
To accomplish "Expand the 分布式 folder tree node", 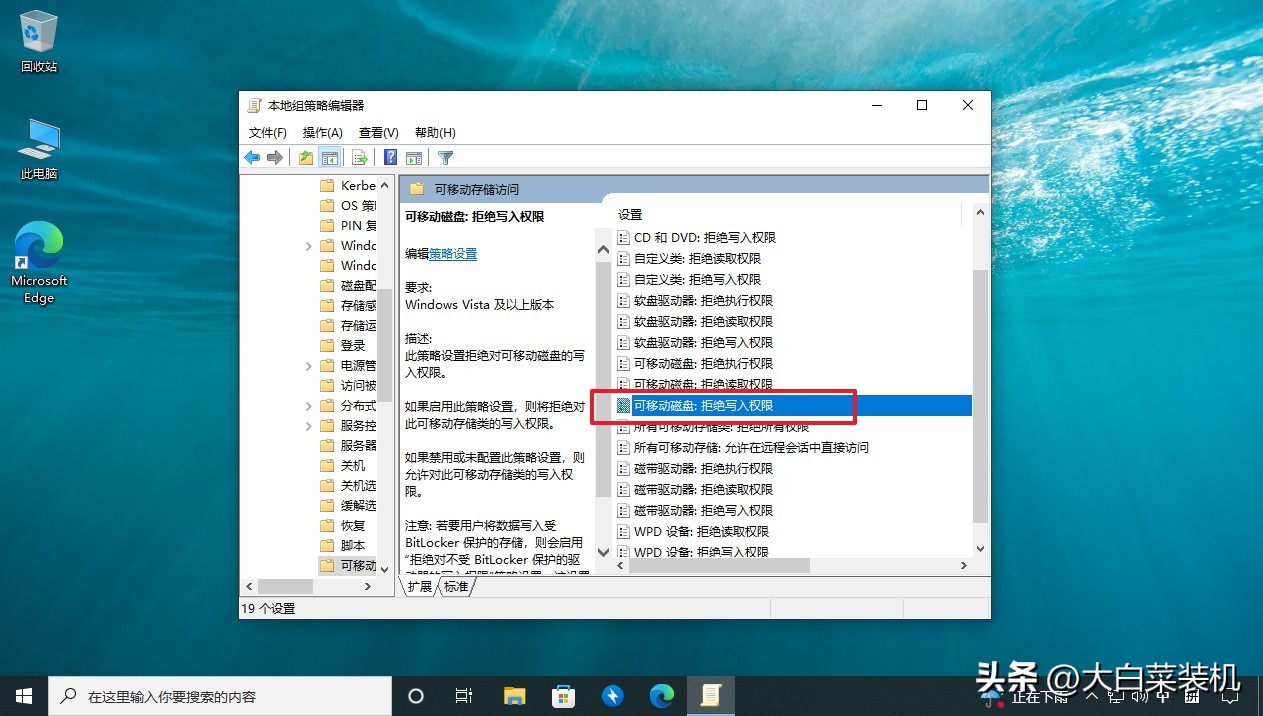I will 309,406.
